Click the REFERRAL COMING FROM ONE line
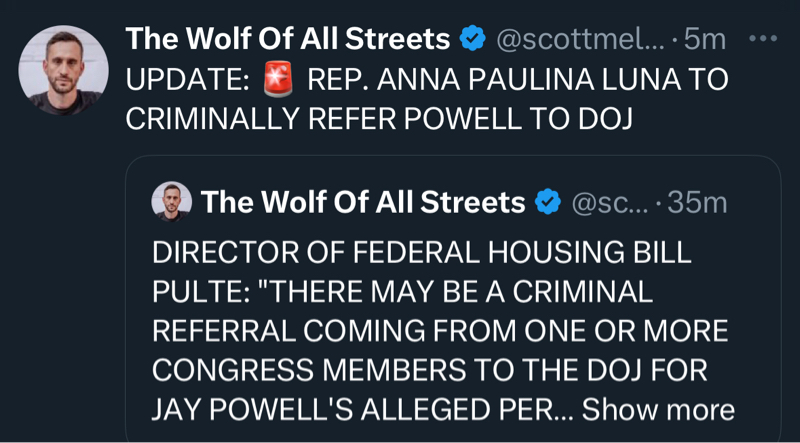 pyautogui.click(x=440, y=330)
